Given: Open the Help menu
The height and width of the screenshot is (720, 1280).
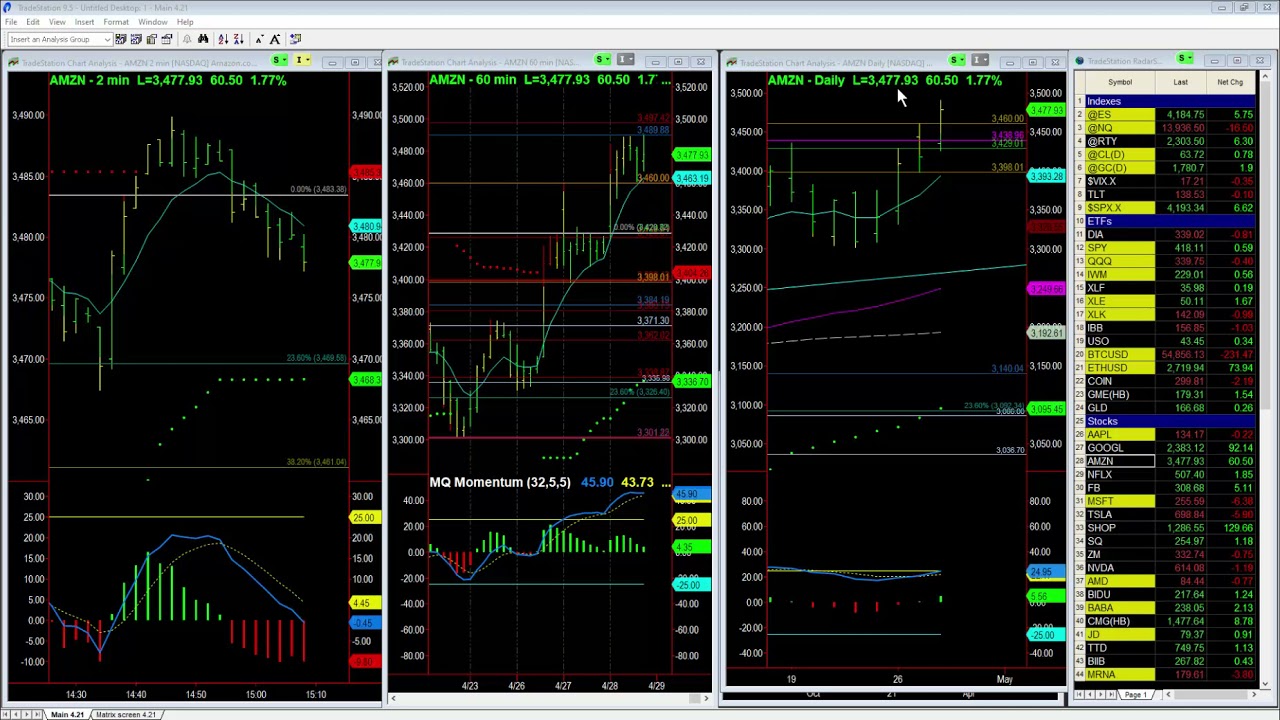Looking at the screenshot, I should pos(185,22).
